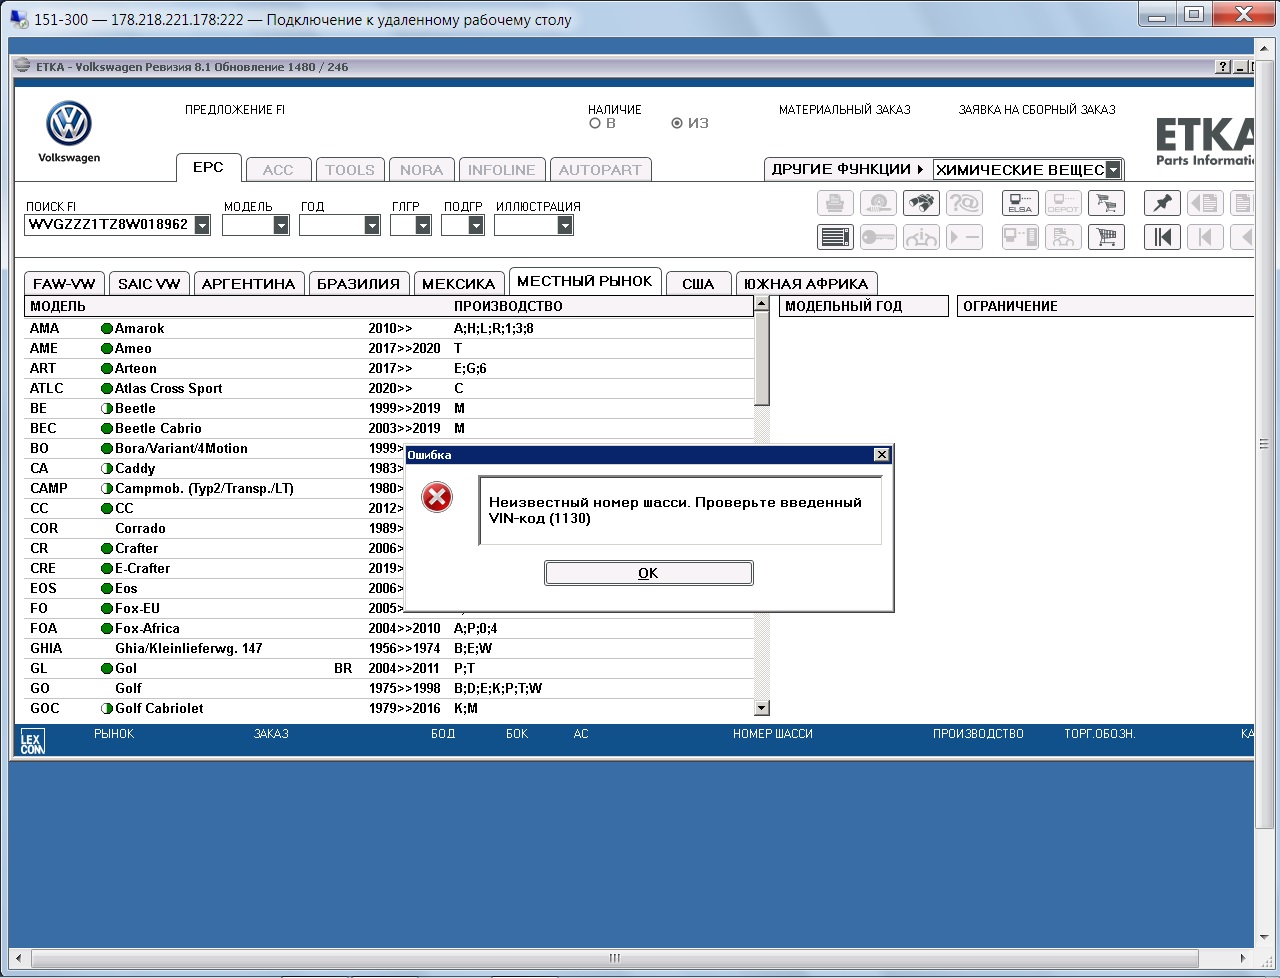Select the SAIC VW market tab

click(149, 283)
